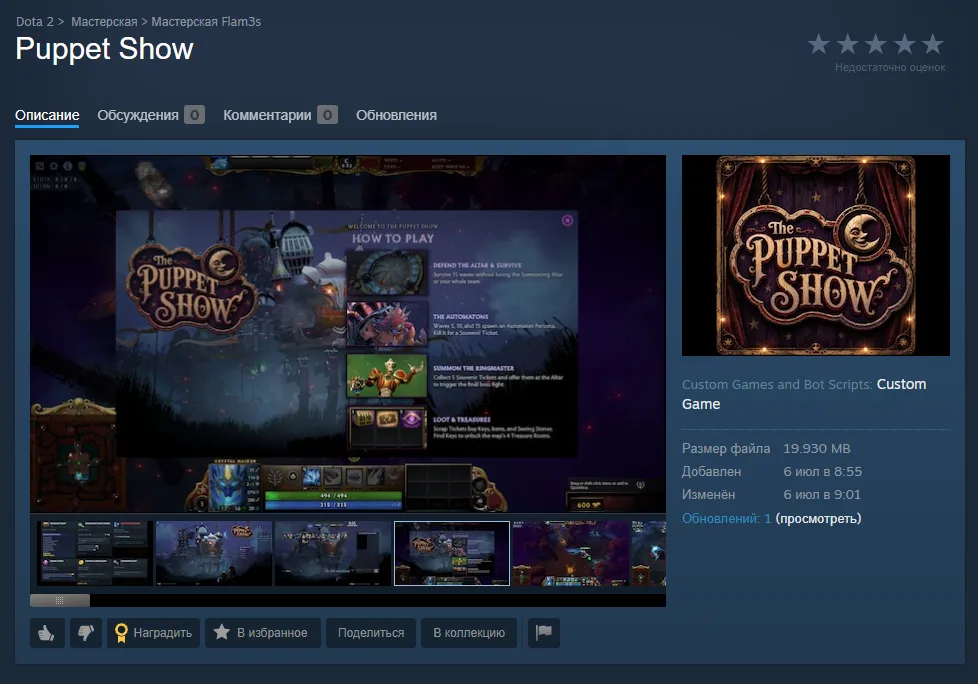Screen dimensions: 978x684
Task: Click the Puppet Show page title
Action: tap(104, 49)
